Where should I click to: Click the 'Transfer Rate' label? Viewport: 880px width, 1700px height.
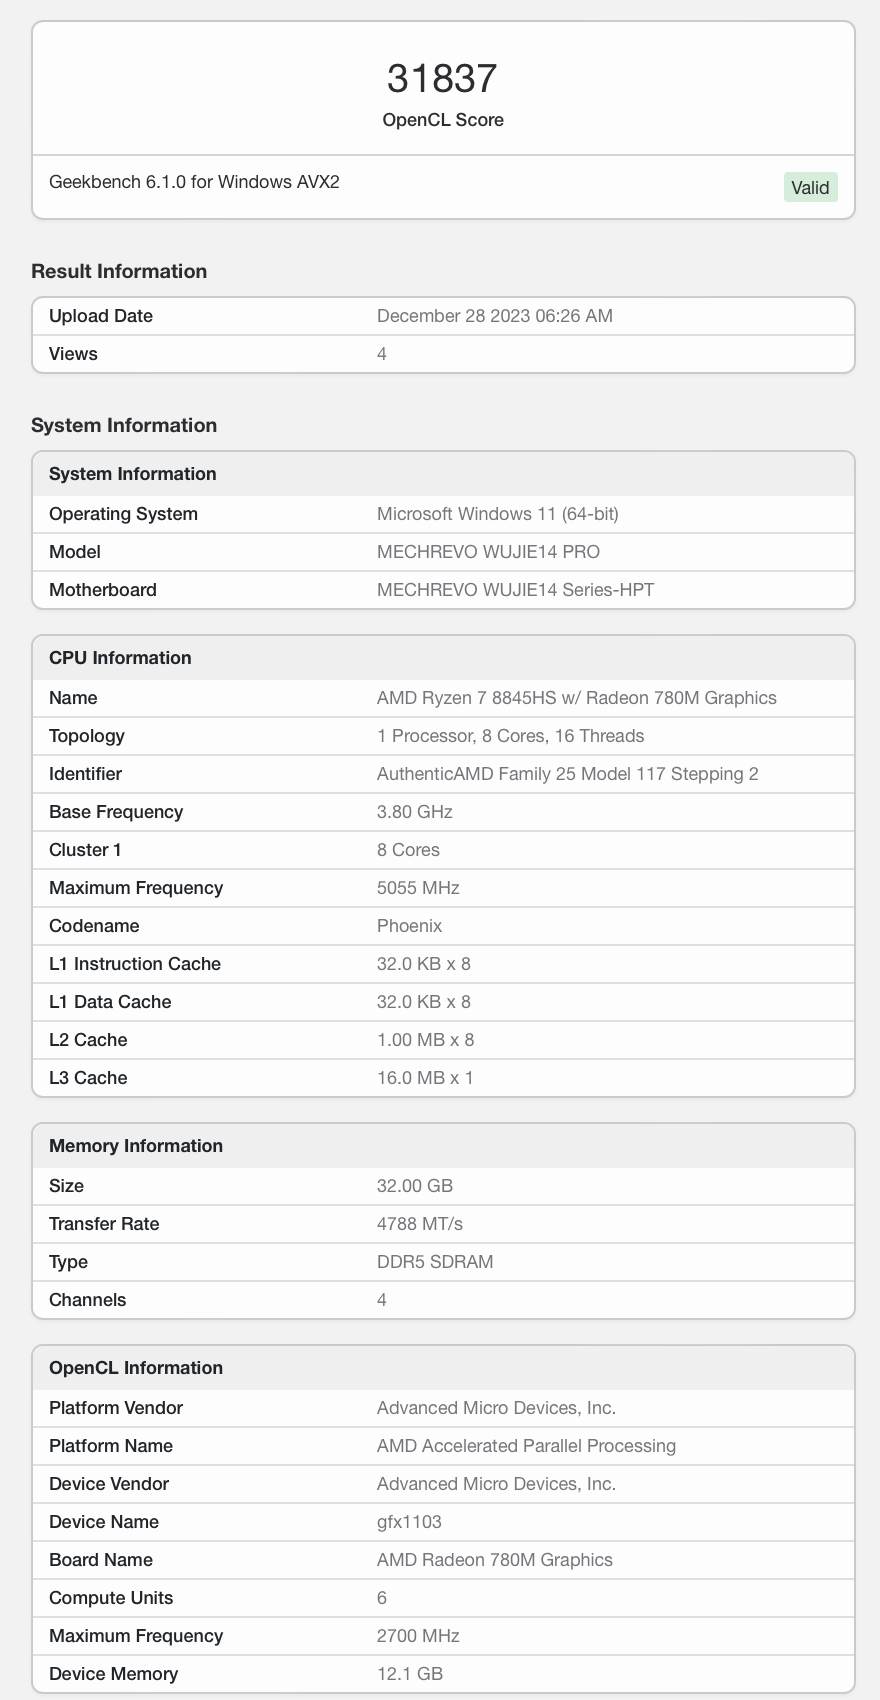coord(104,1224)
